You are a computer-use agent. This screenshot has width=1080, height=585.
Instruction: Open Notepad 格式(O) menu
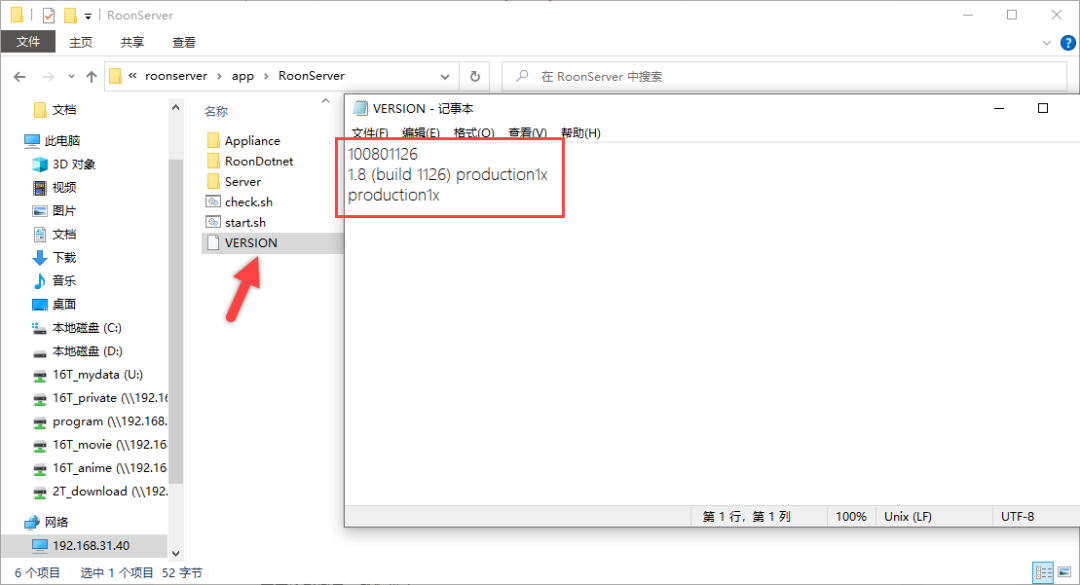coord(474,133)
